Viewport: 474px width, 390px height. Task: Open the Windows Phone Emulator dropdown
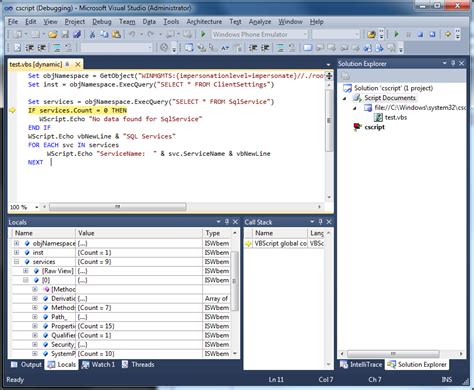tap(305, 34)
